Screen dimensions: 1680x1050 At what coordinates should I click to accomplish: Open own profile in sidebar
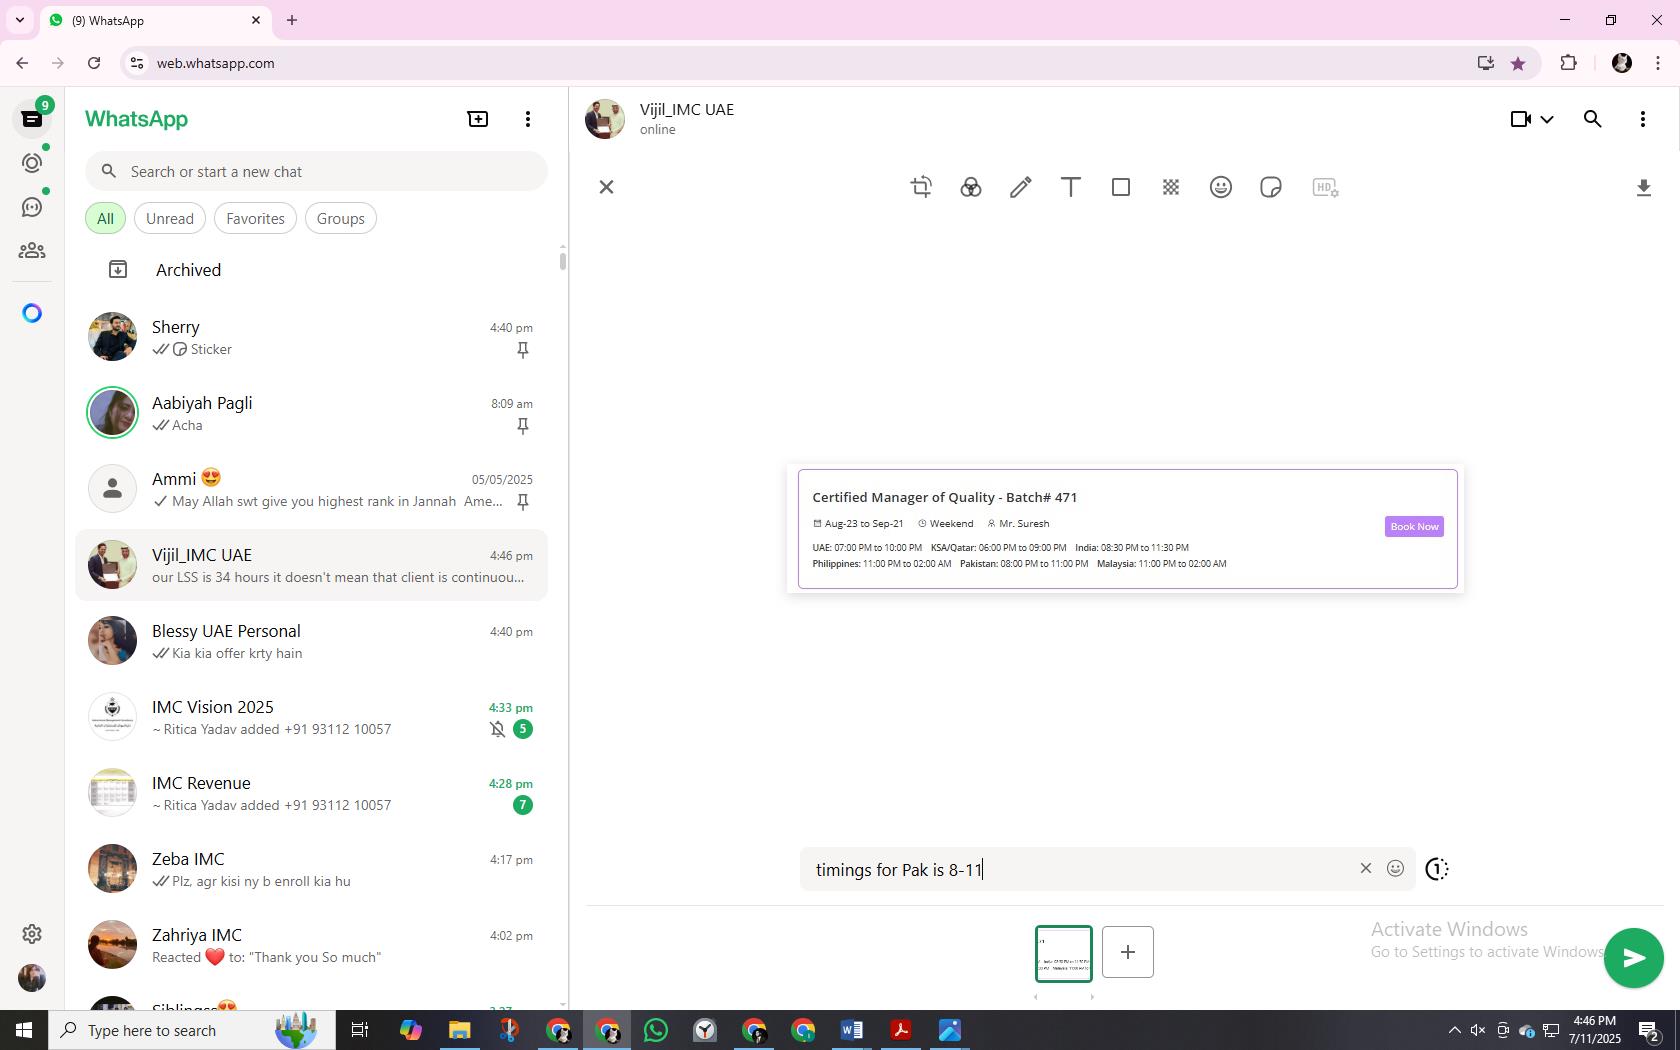(x=32, y=978)
